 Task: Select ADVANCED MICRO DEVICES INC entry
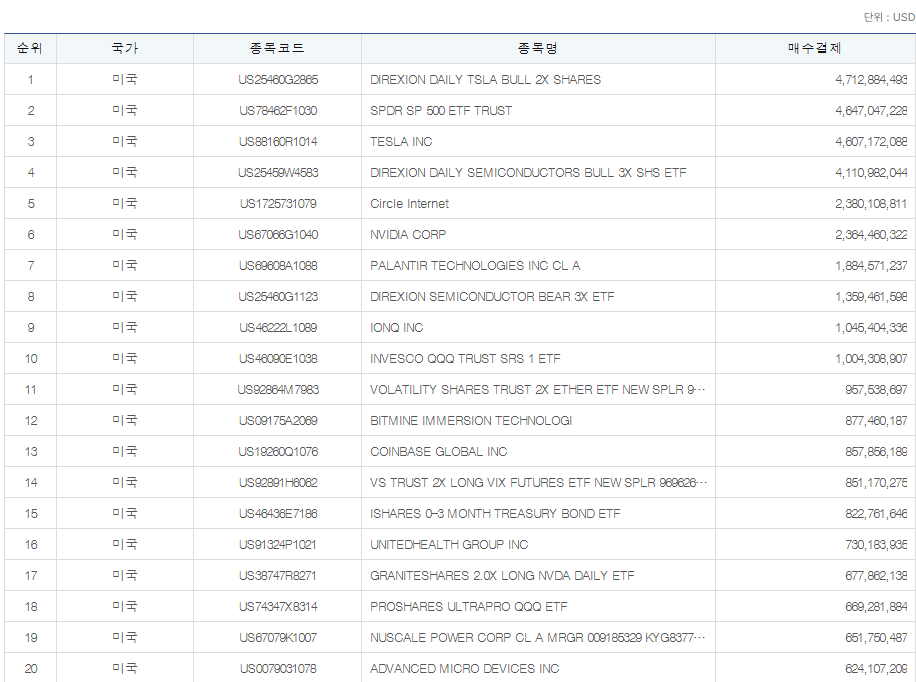[464, 668]
